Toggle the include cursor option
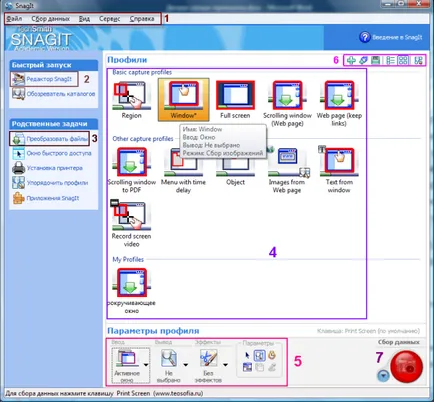Screen dimensions: 434x402 (x=247, y=356)
